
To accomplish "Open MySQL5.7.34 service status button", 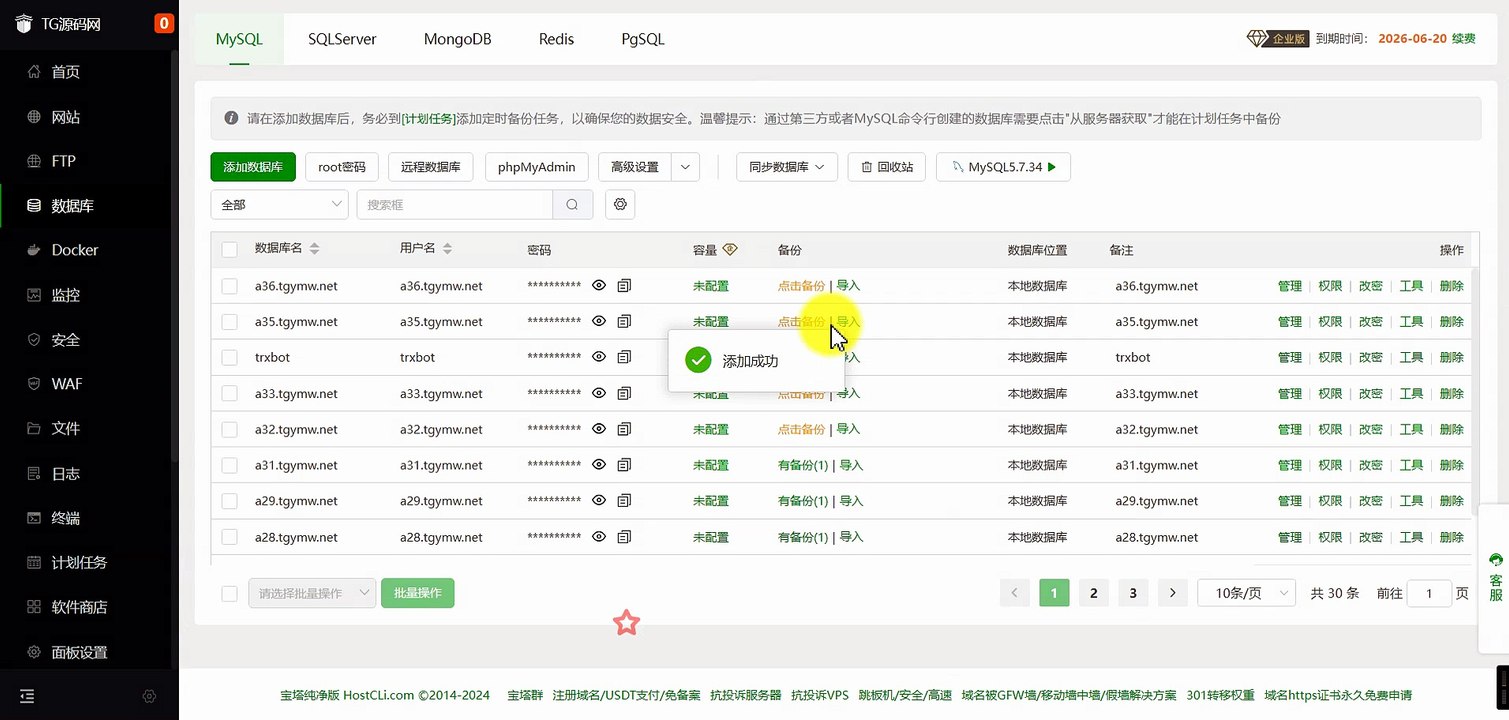I will (1003, 167).
